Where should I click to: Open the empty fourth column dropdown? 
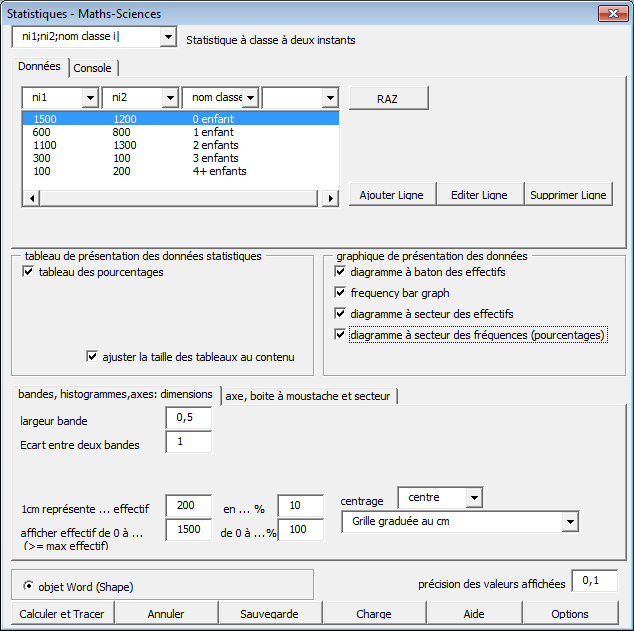[330, 98]
